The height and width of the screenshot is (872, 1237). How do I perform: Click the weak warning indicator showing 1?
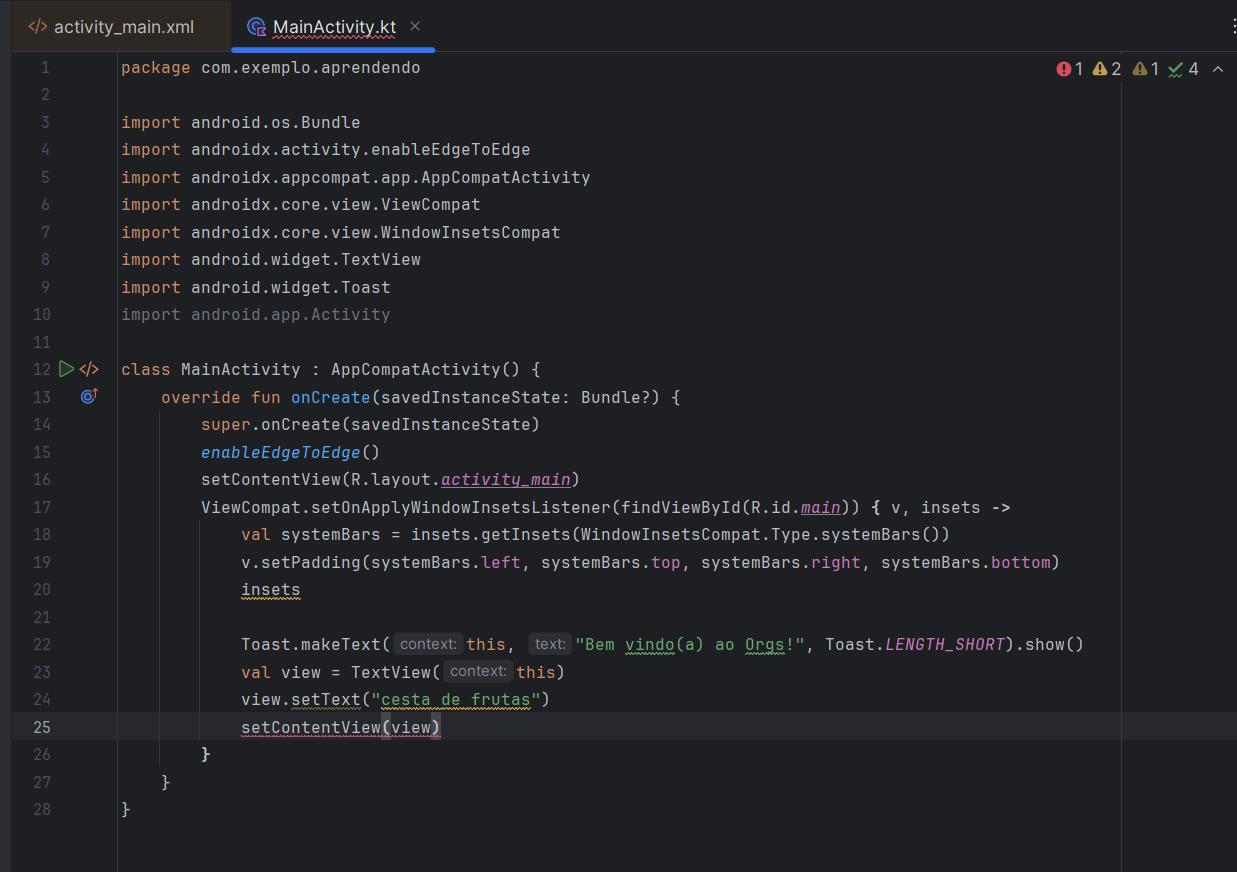pos(1146,69)
